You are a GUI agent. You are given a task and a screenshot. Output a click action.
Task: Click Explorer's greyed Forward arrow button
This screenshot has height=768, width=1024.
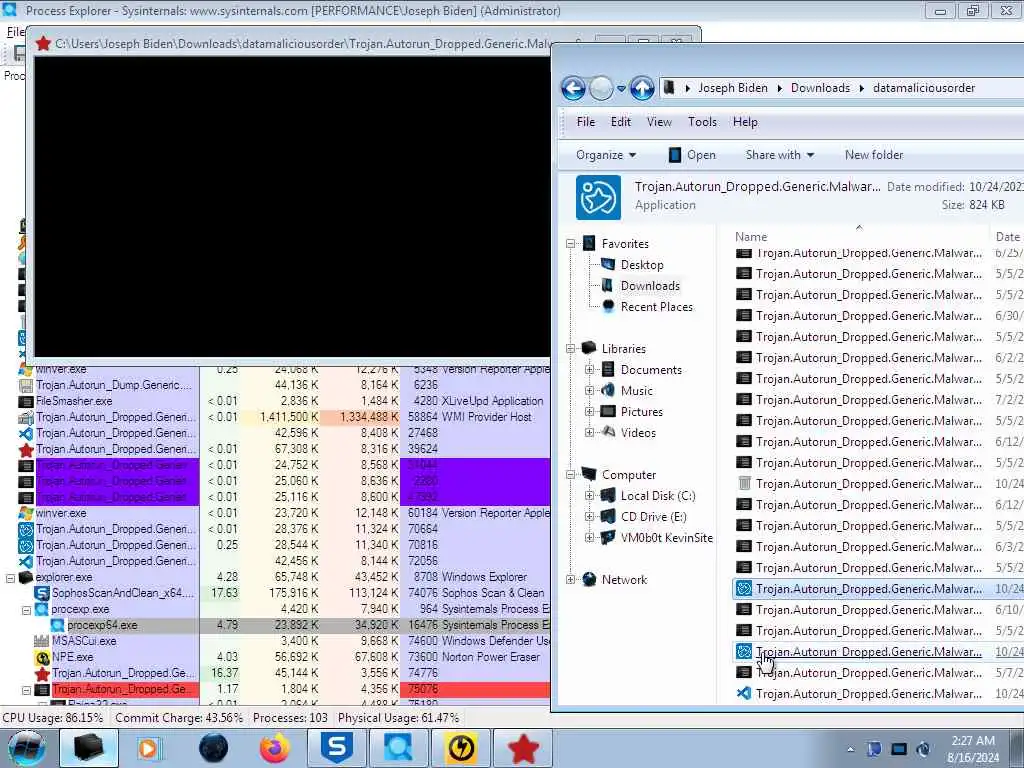click(x=601, y=88)
